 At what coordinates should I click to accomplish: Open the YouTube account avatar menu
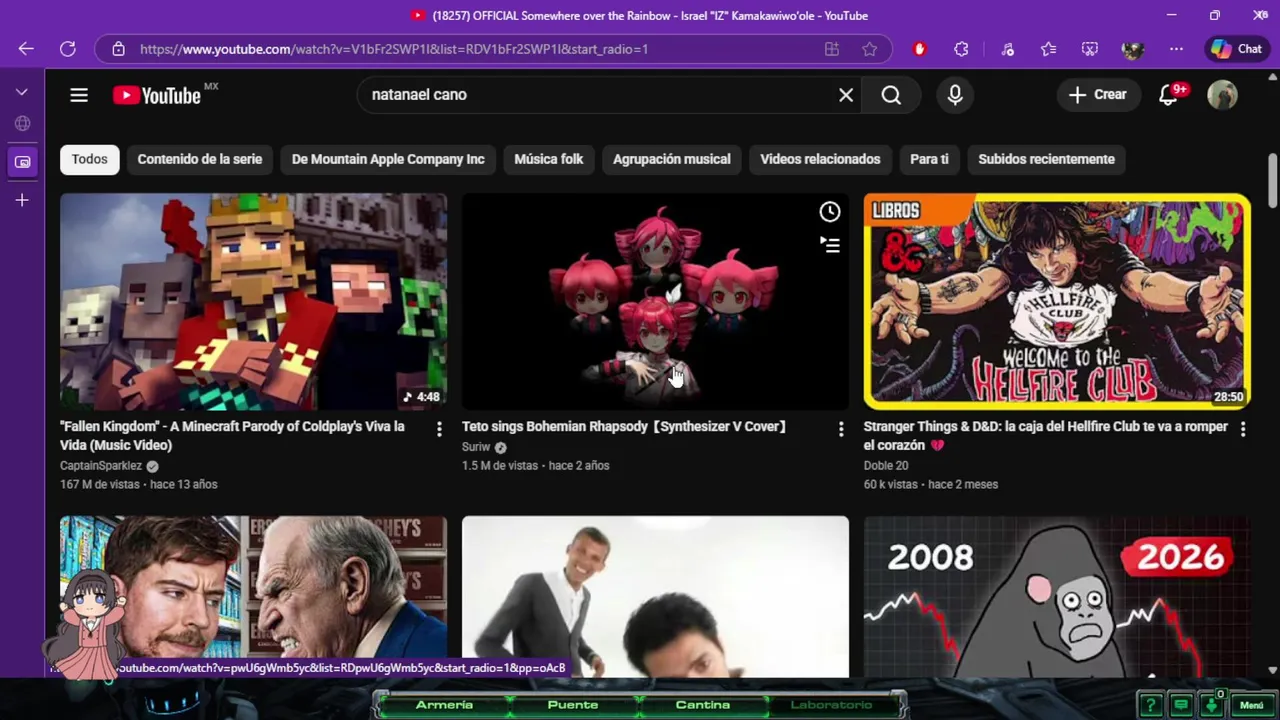click(1222, 95)
